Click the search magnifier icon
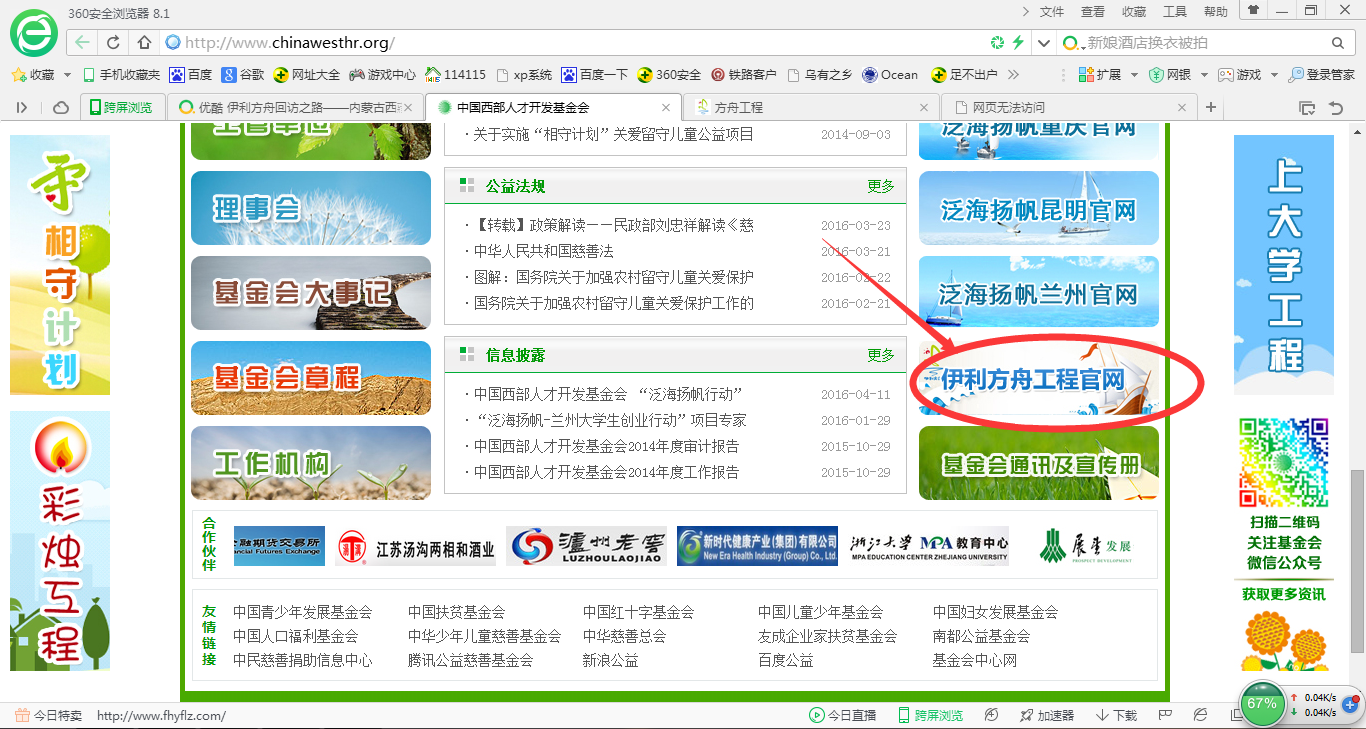The height and width of the screenshot is (729, 1366). point(1338,43)
